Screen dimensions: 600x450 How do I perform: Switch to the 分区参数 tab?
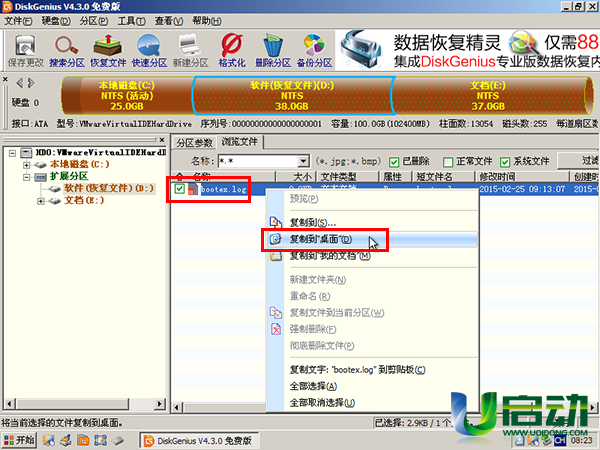pyautogui.click(x=194, y=143)
